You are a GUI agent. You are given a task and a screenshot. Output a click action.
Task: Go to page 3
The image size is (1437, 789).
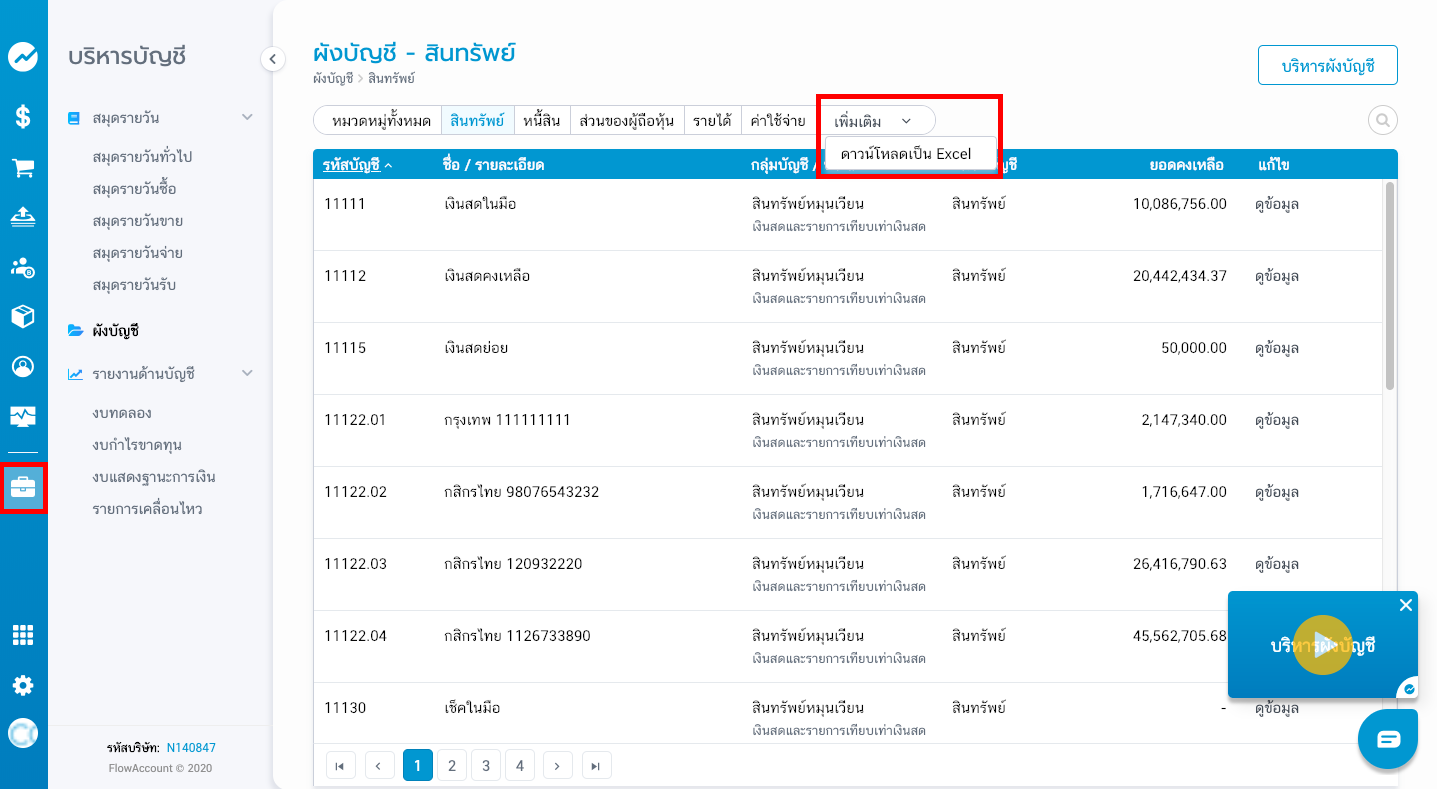point(486,766)
